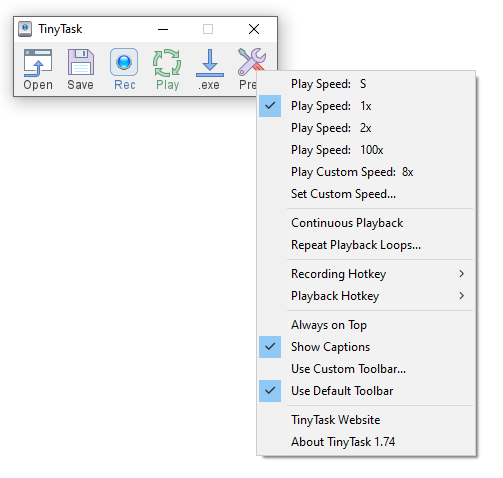503x478 pixels.
Task: Close the TinyTask window
Action: pos(254,29)
